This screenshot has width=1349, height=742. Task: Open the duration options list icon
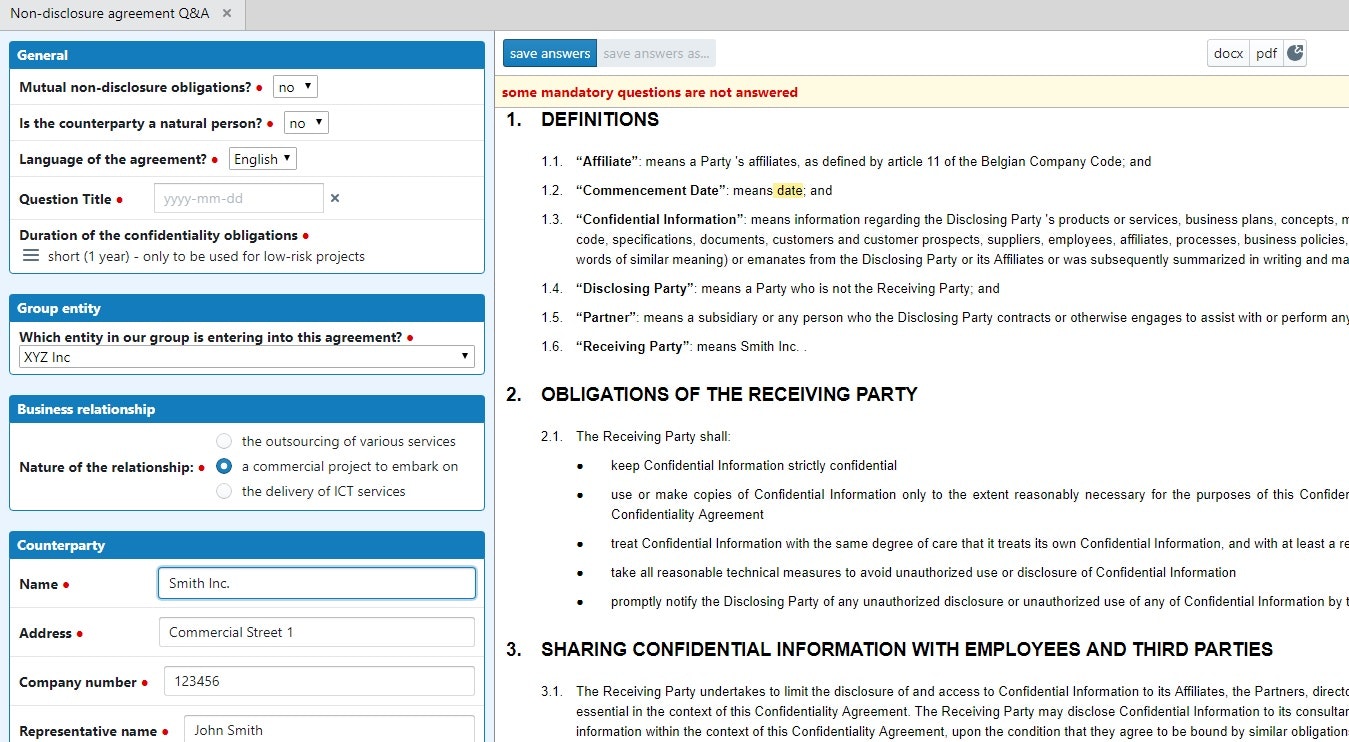coord(31,256)
